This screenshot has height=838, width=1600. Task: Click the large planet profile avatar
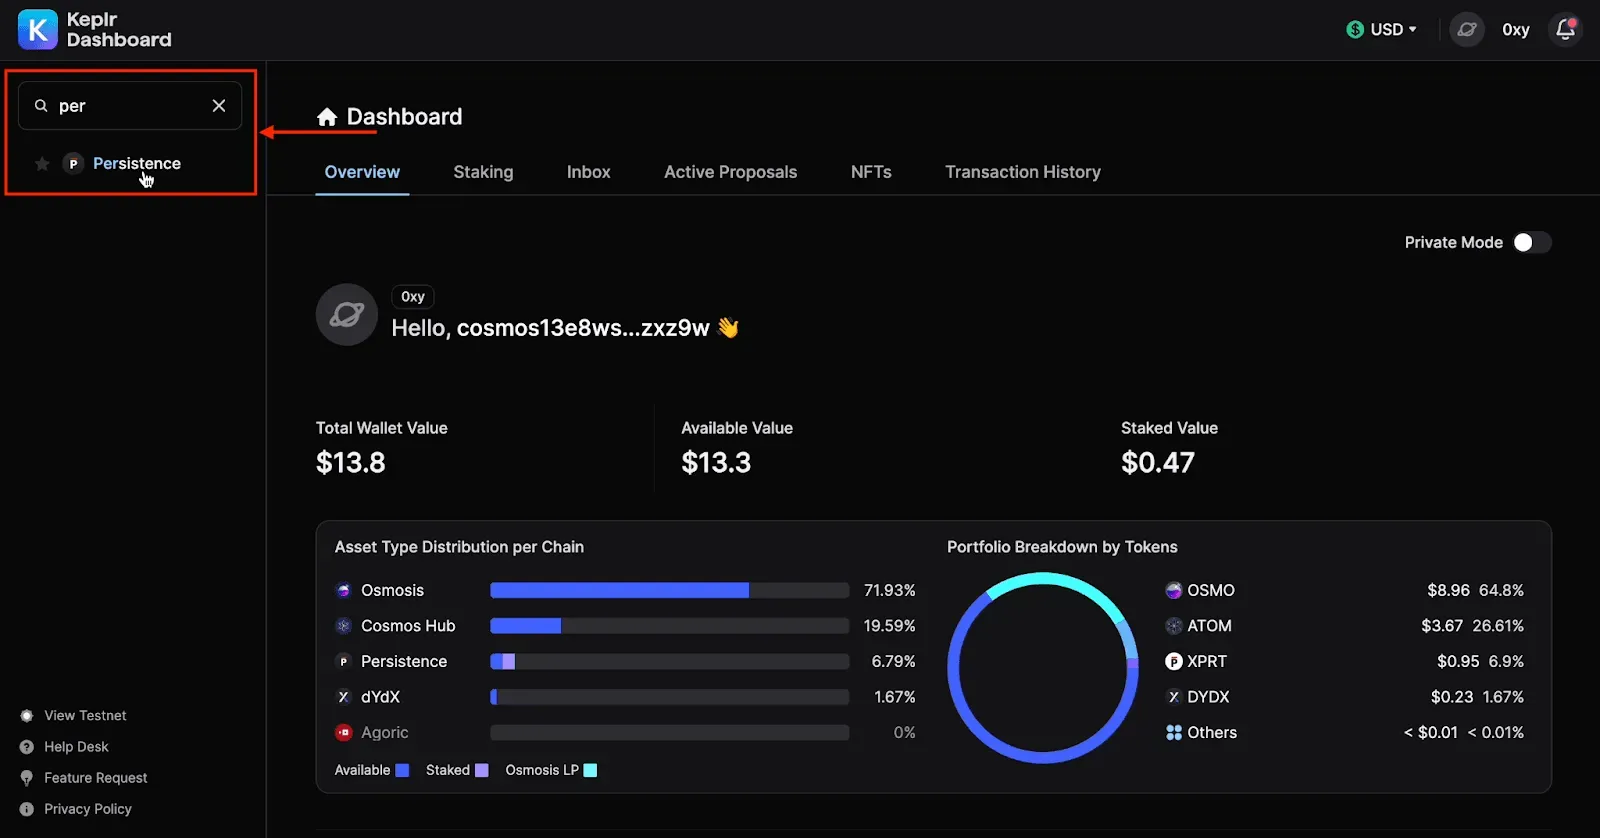pos(347,315)
